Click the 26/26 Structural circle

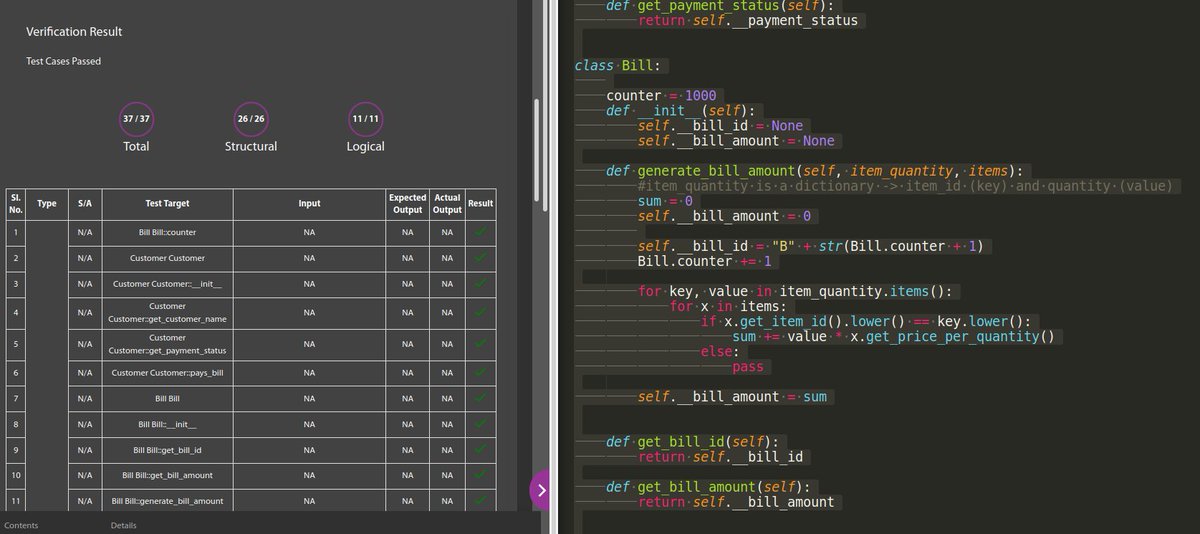pyautogui.click(x=251, y=119)
